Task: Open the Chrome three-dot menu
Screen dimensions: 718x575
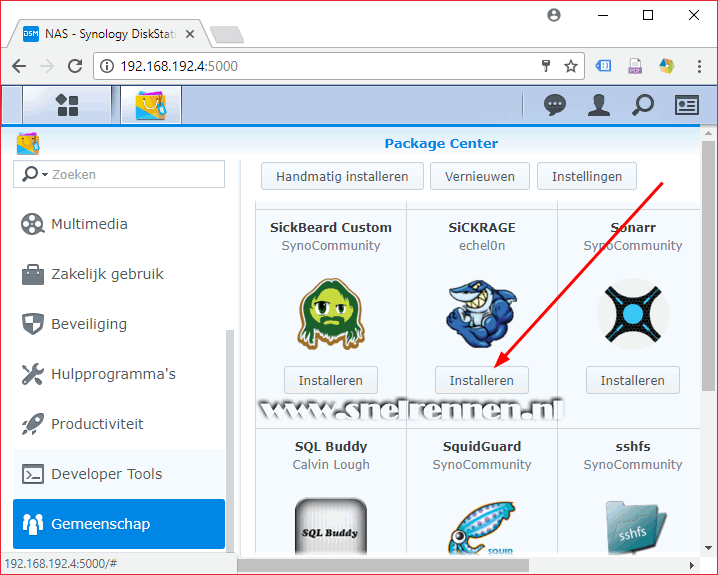Action: click(699, 66)
